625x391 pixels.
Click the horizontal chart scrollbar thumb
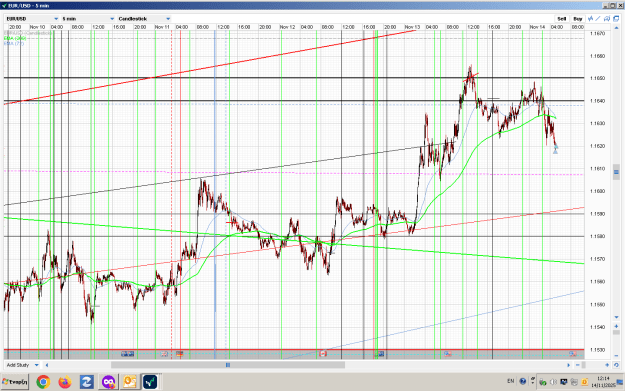click(x=228, y=365)
